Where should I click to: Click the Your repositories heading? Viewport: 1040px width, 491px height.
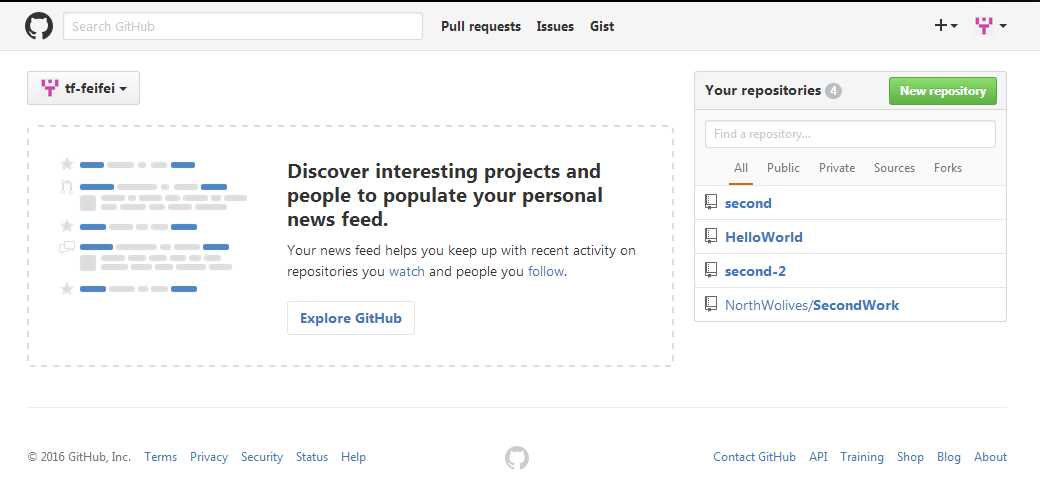click(763, 90)
